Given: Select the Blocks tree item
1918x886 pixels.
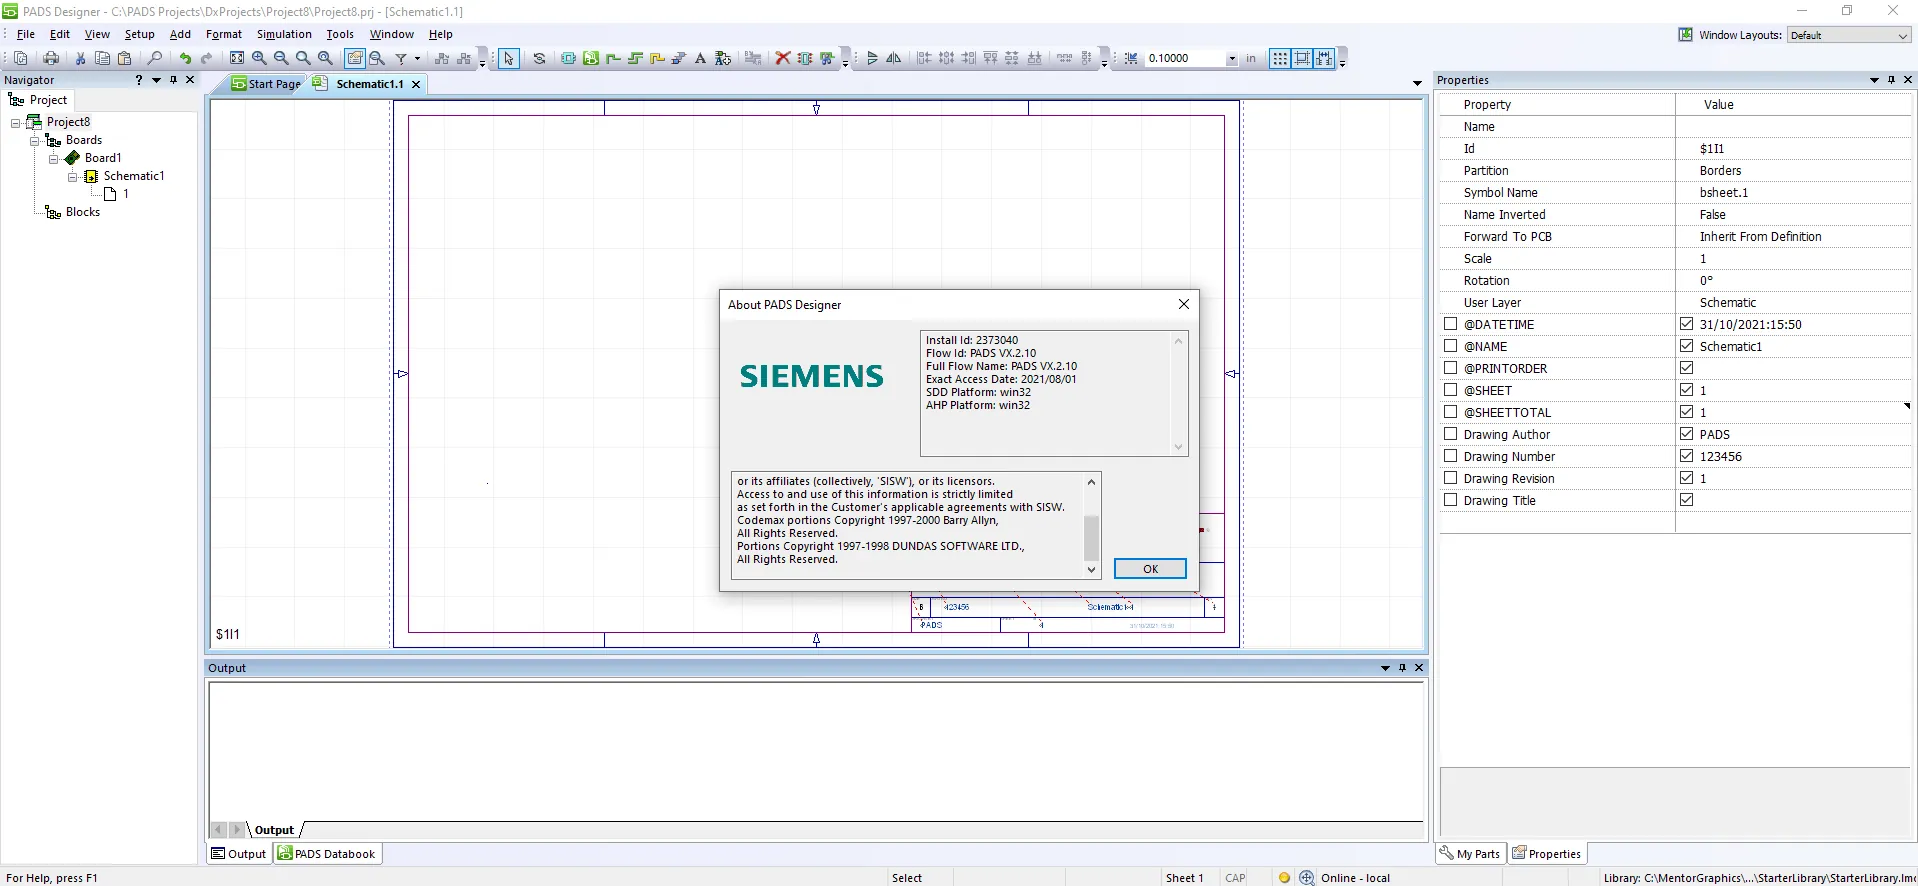Looking at the screenshot, I should (x=83, y=212).
